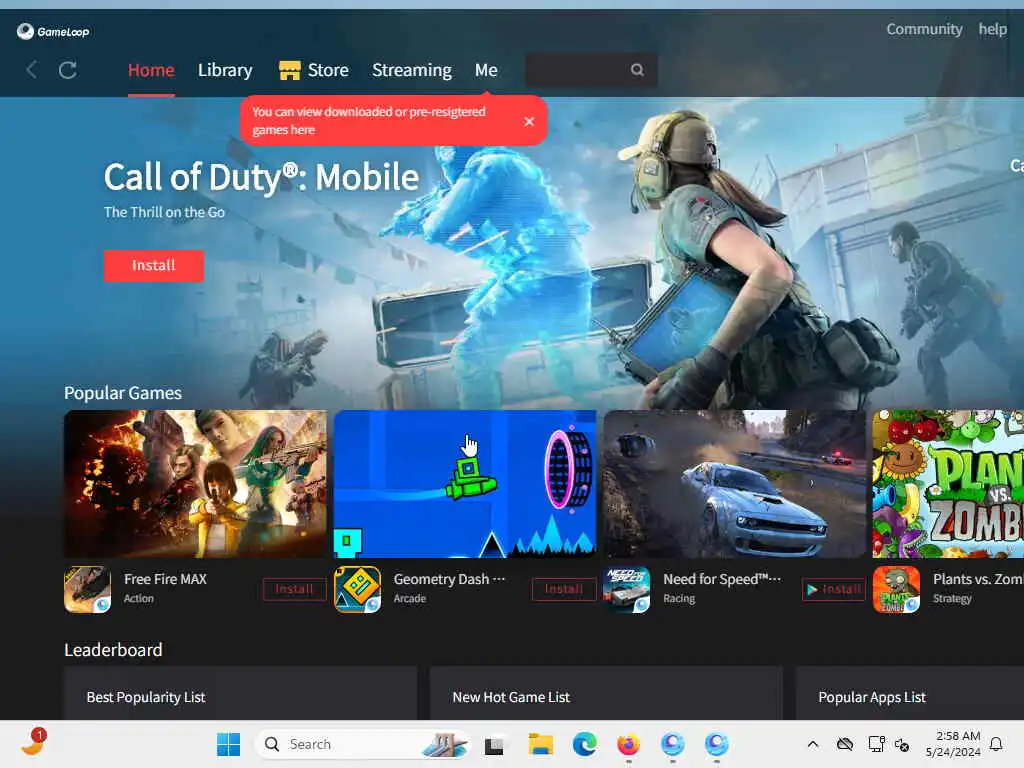Open Task View in the taskbar
The width and height of the screenshot is (1024, 768).
[494, 744]
